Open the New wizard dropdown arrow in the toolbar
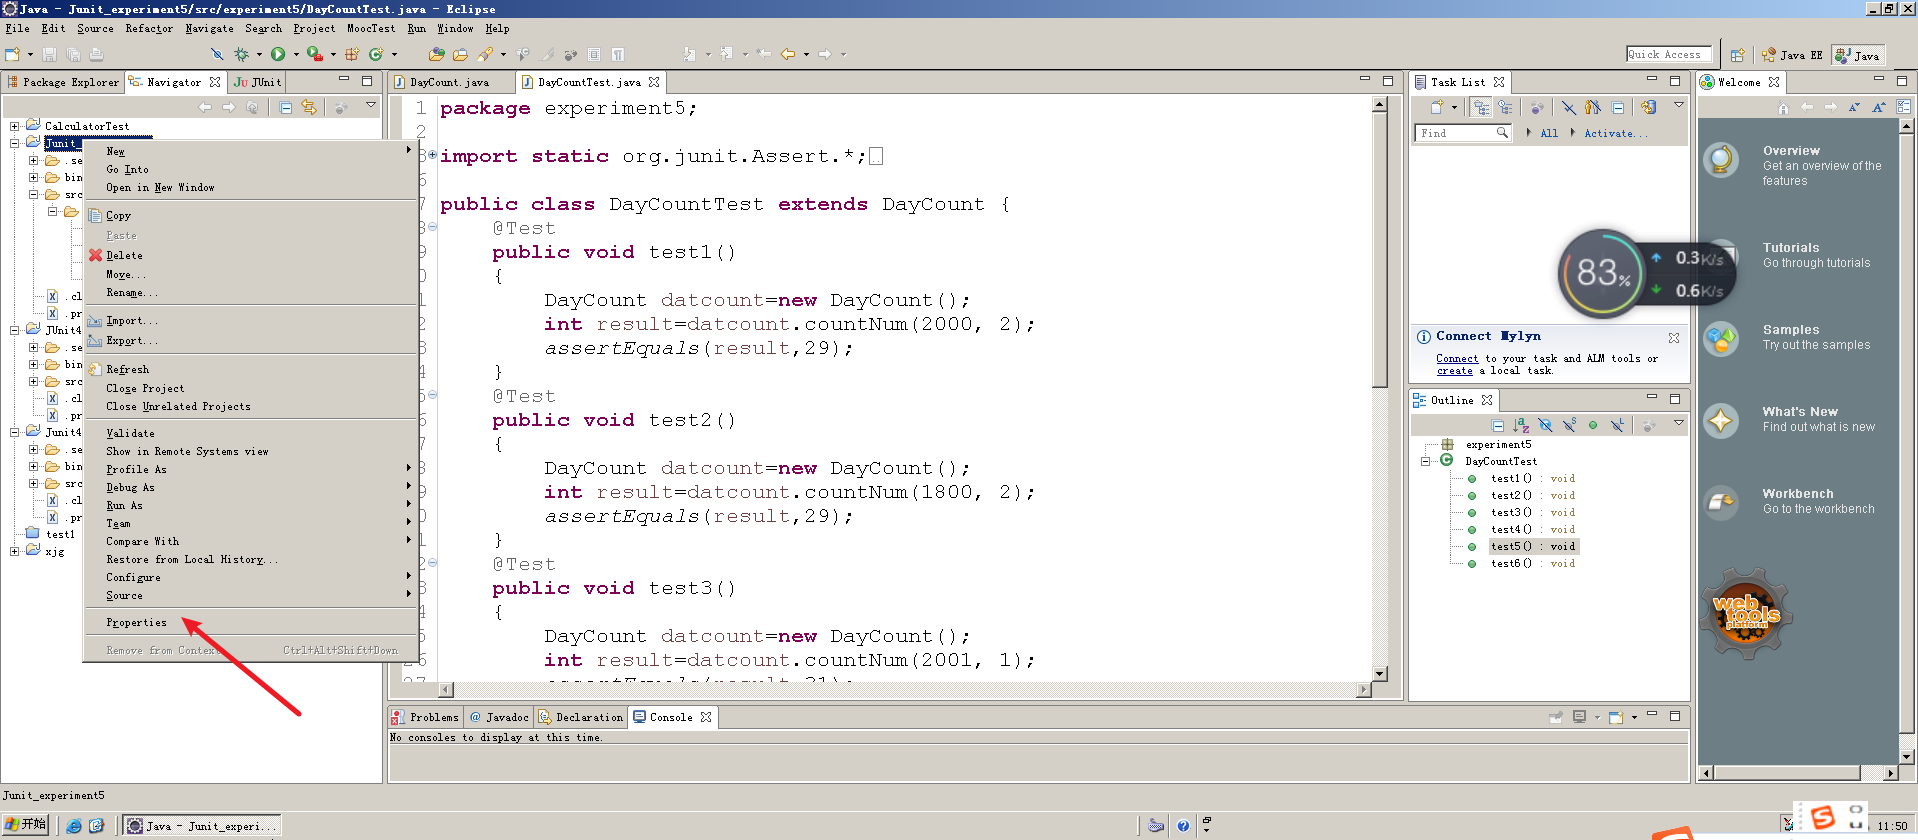Screen dimensions: 1918x840 point(30,54)
